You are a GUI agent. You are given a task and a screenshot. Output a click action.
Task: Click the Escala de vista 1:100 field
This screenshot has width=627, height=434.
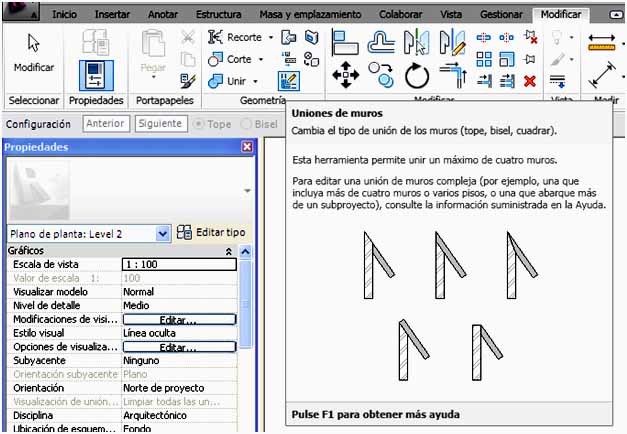tap(178, 264)
